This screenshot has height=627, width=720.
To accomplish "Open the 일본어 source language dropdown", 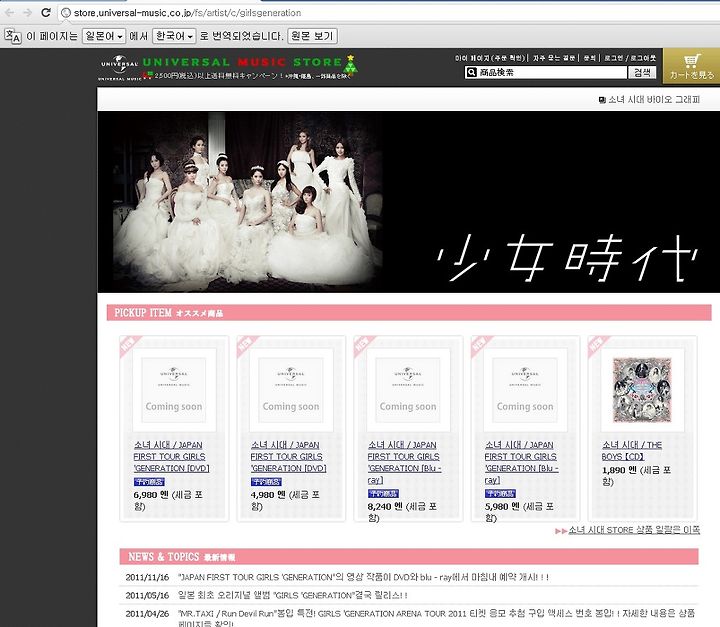I will point(104,36).
